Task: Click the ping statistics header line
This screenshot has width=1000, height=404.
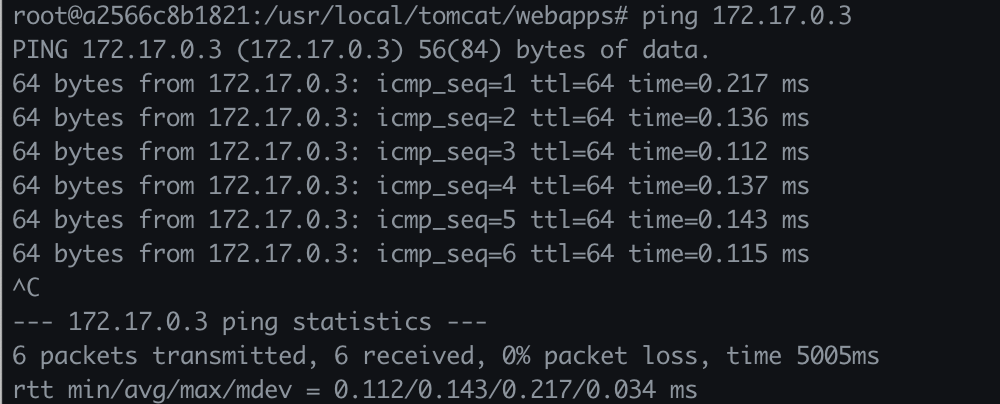Action: [x=250, y=322]
